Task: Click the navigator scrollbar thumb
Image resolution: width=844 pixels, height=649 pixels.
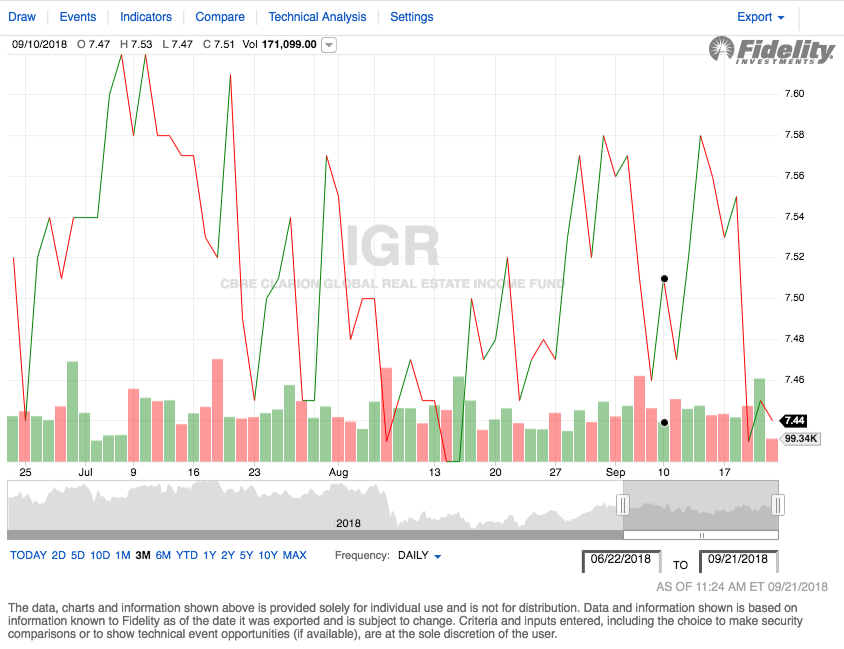Action: coord(701,535)
